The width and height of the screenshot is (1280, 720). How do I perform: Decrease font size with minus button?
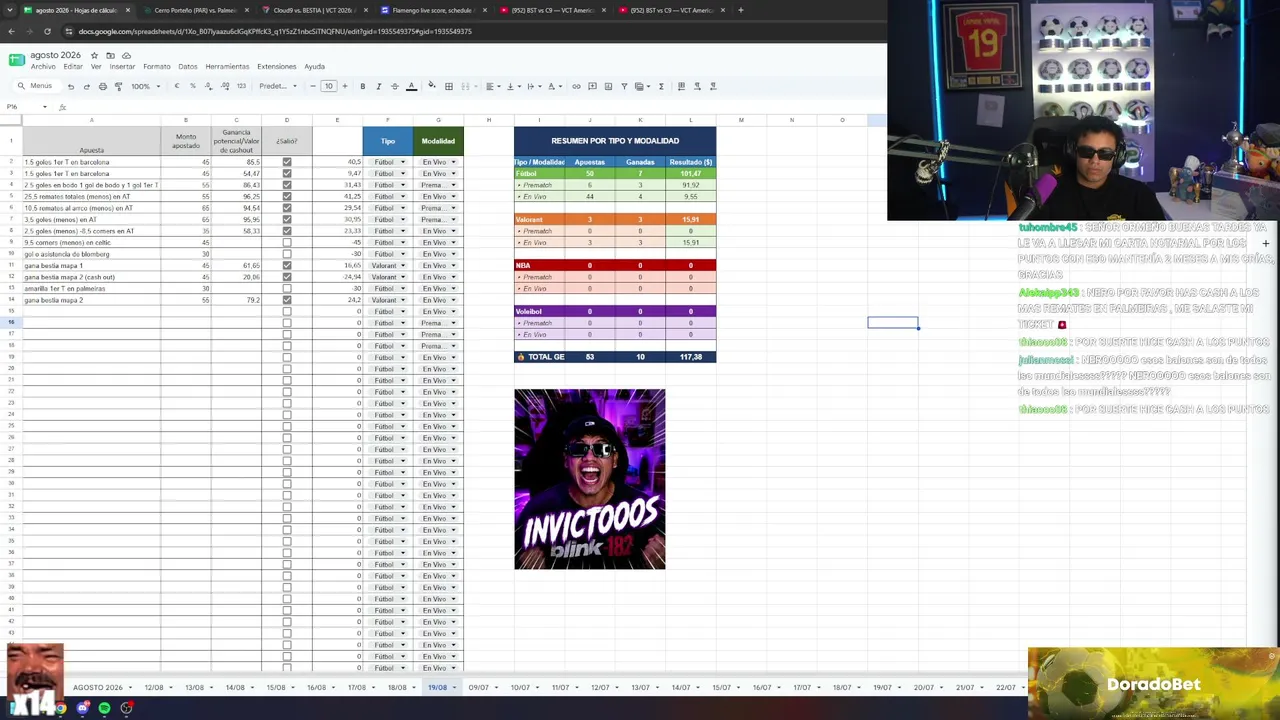[x=314, y=86]
